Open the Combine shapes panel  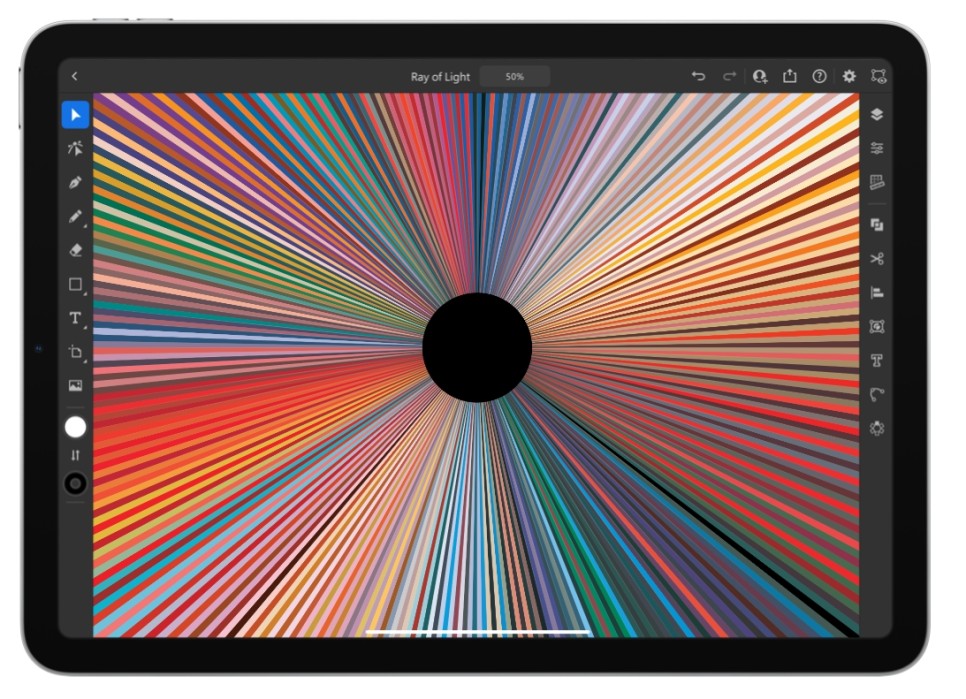pyautogui.click(x=877, y=225)
